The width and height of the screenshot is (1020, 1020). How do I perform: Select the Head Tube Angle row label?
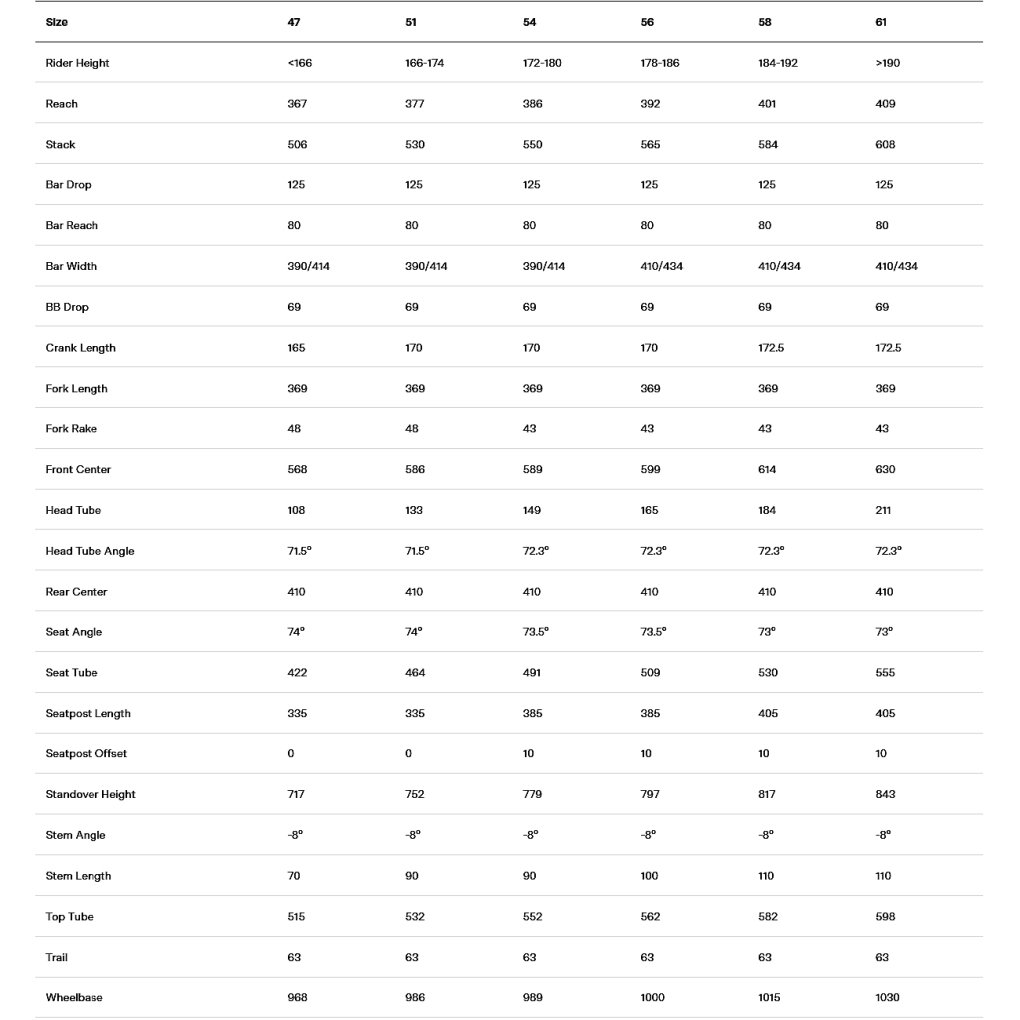pos(90,551)
